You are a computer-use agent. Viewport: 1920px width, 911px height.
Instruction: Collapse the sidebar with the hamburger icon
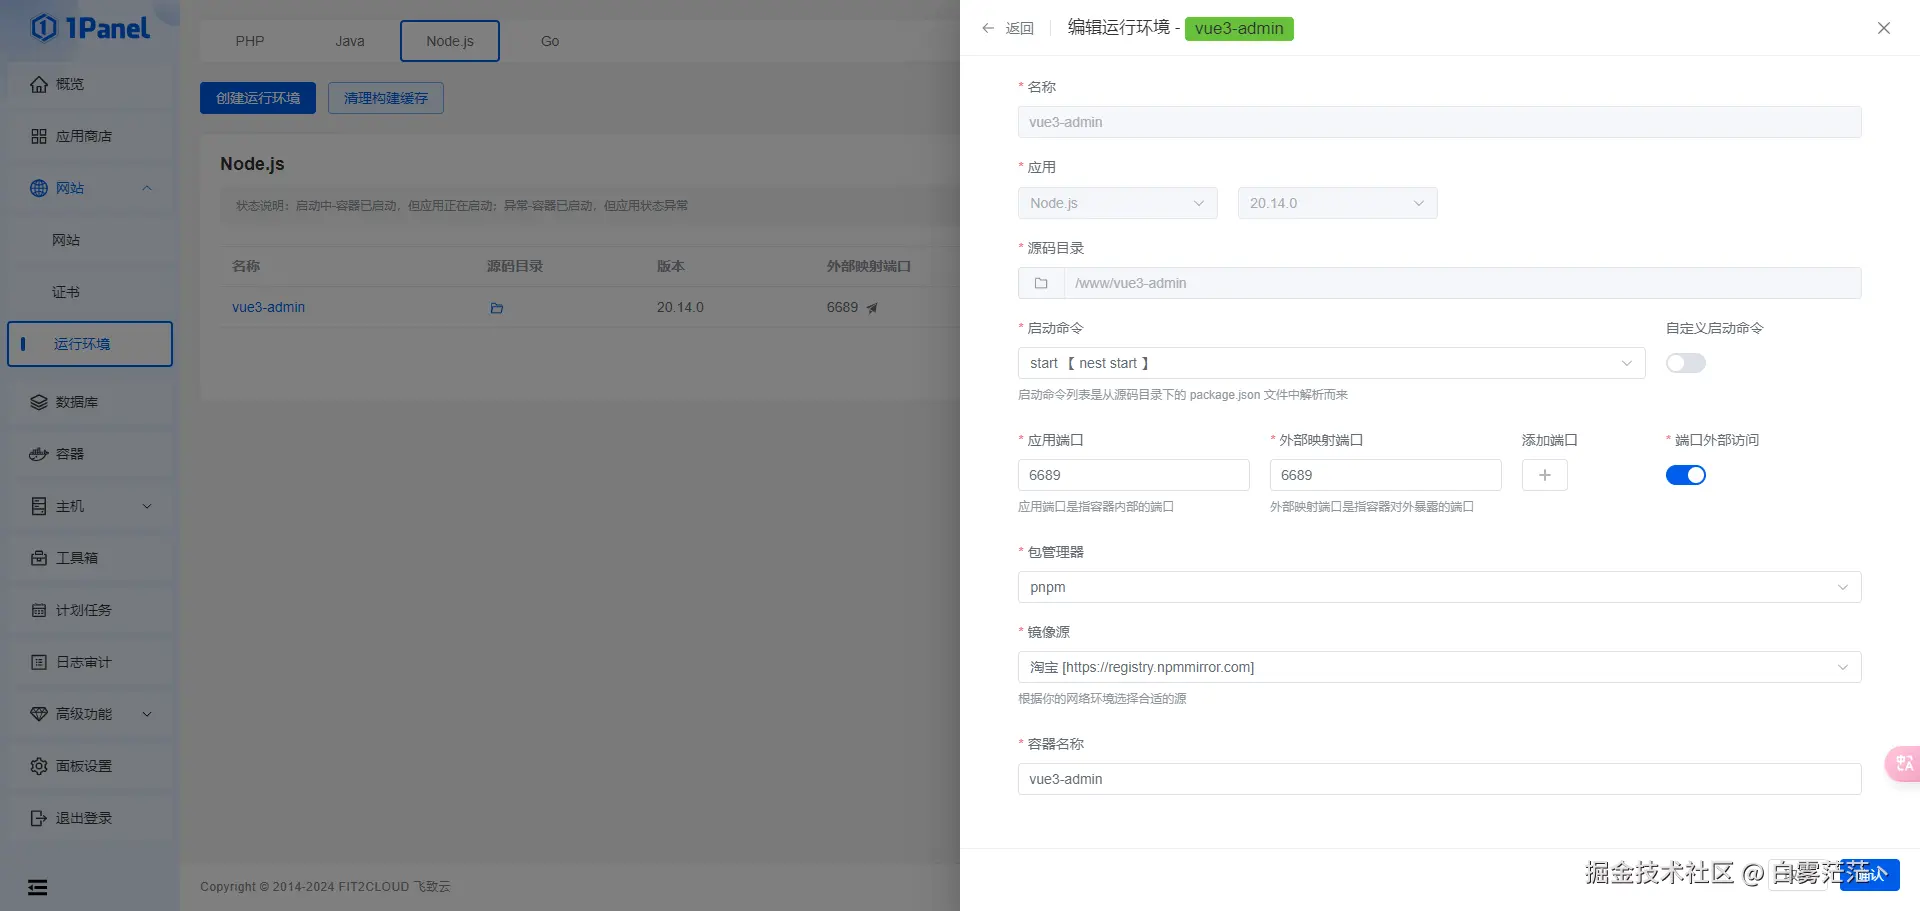(x=38, y=887)
